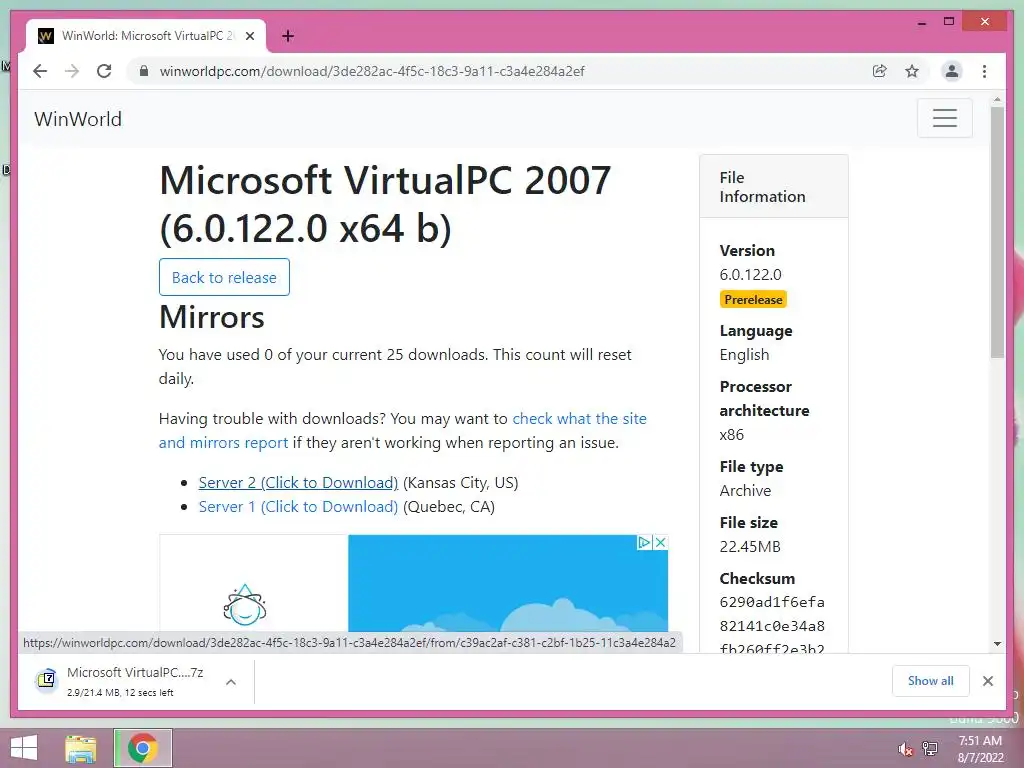This screenshot has height=768, width=1024.
Task: Click the Mirrors heading
Action: tap(212, 317)
